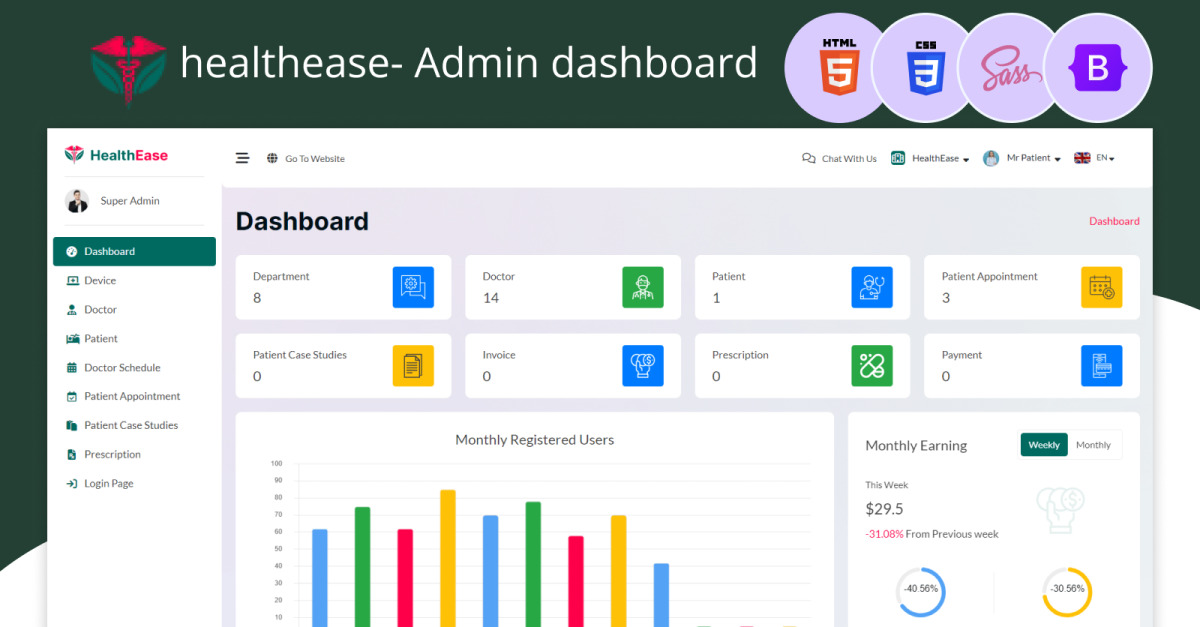Click the Patient Case Studies document icon
The width and height of the screenshot is (1200, 627).
point(413,366)
